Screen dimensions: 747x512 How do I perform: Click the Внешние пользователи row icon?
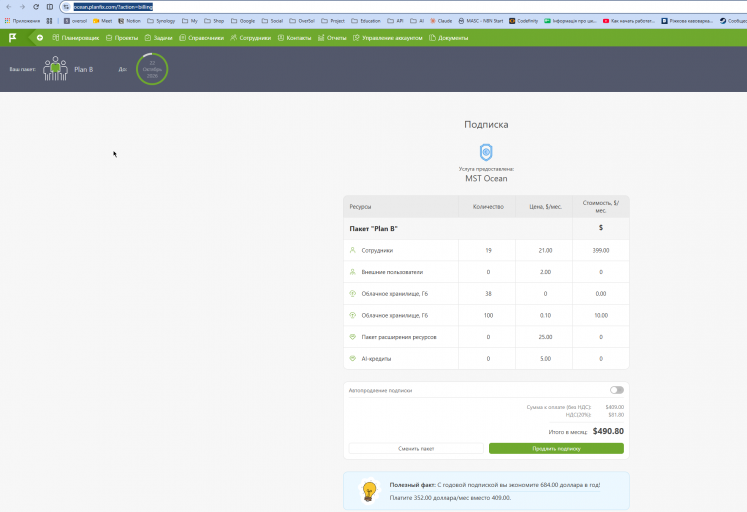coord(353,272)
